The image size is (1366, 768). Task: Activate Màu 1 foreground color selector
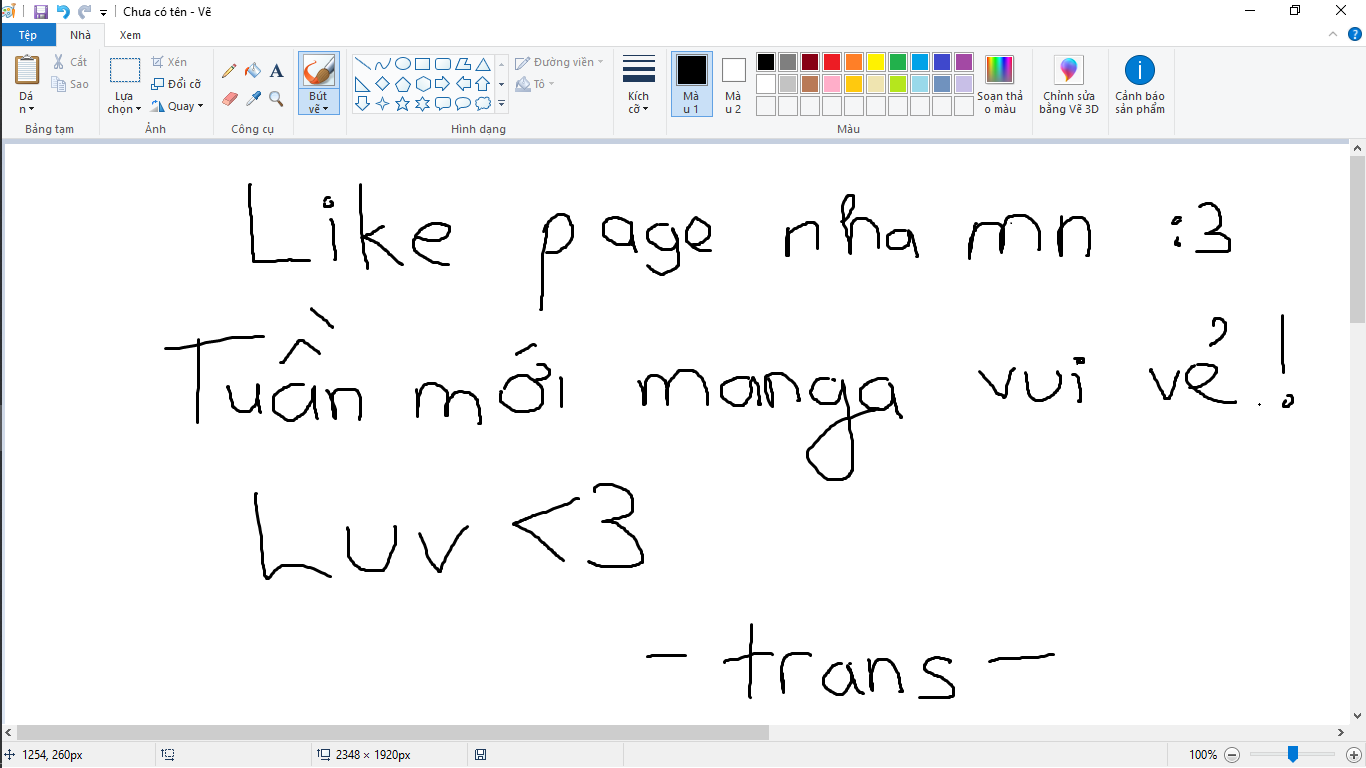pos(691,84)
